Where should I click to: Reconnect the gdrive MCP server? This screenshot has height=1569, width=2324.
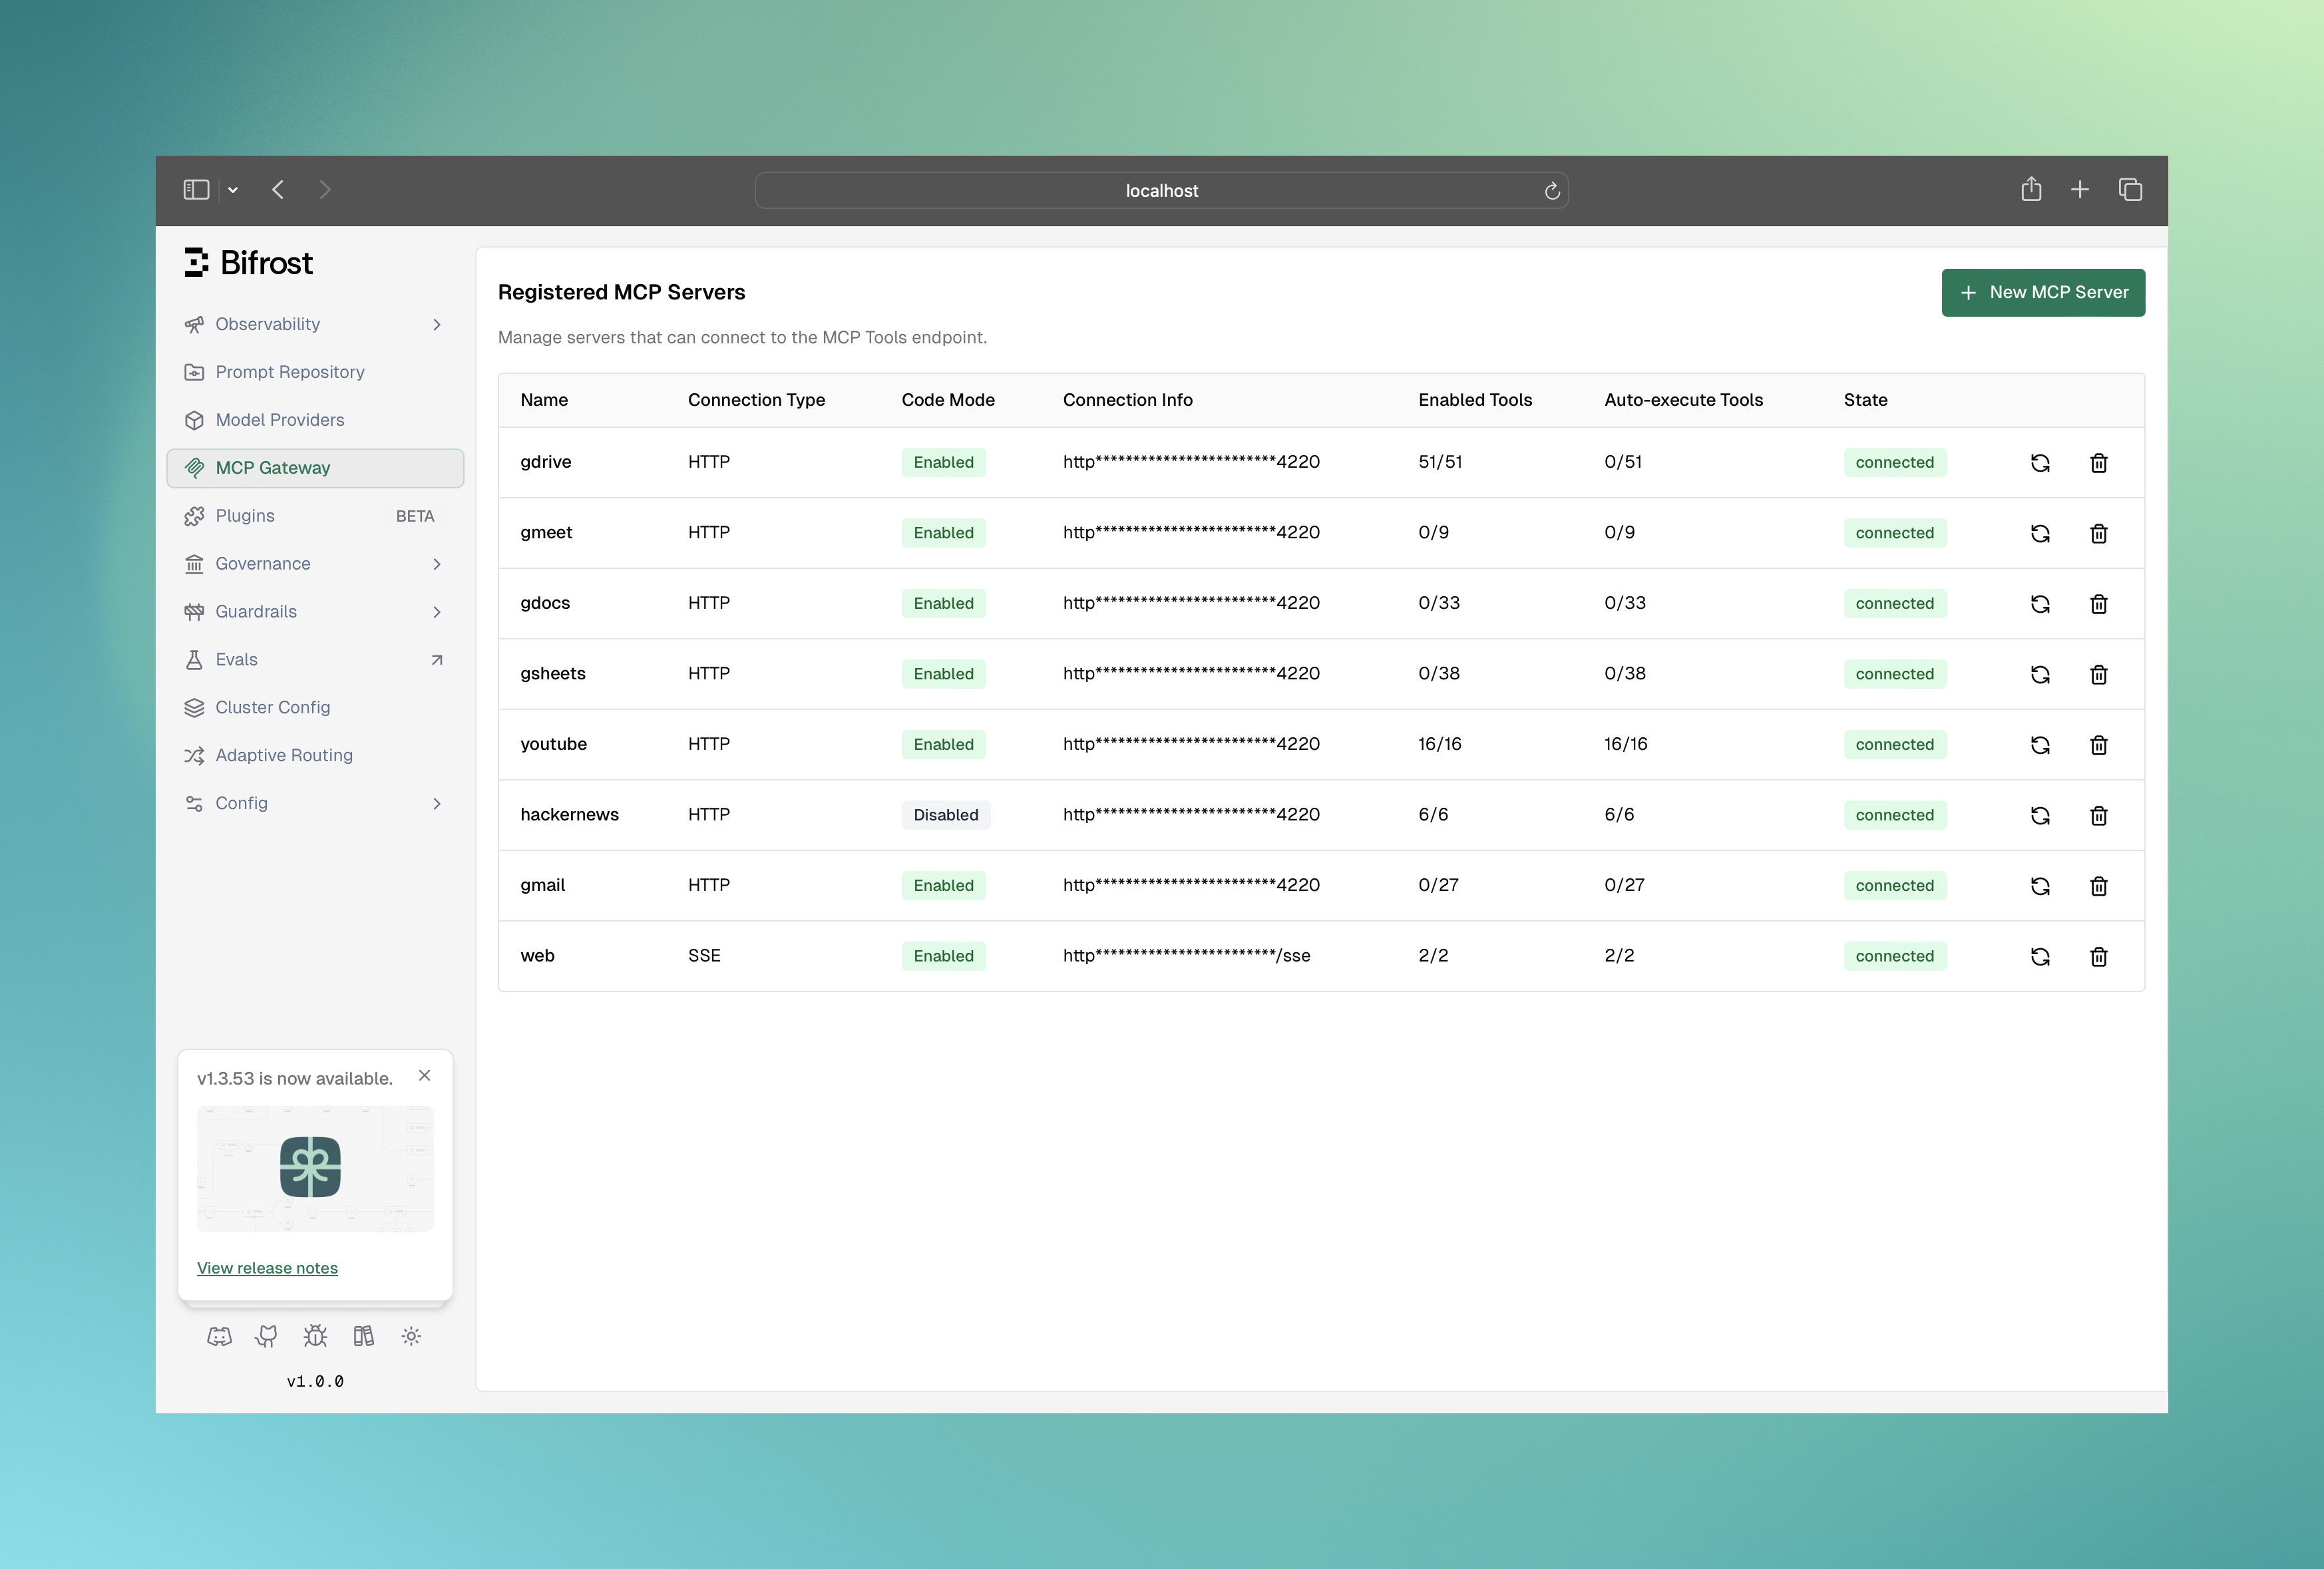pyautogui.click(x=2040, y=463)
